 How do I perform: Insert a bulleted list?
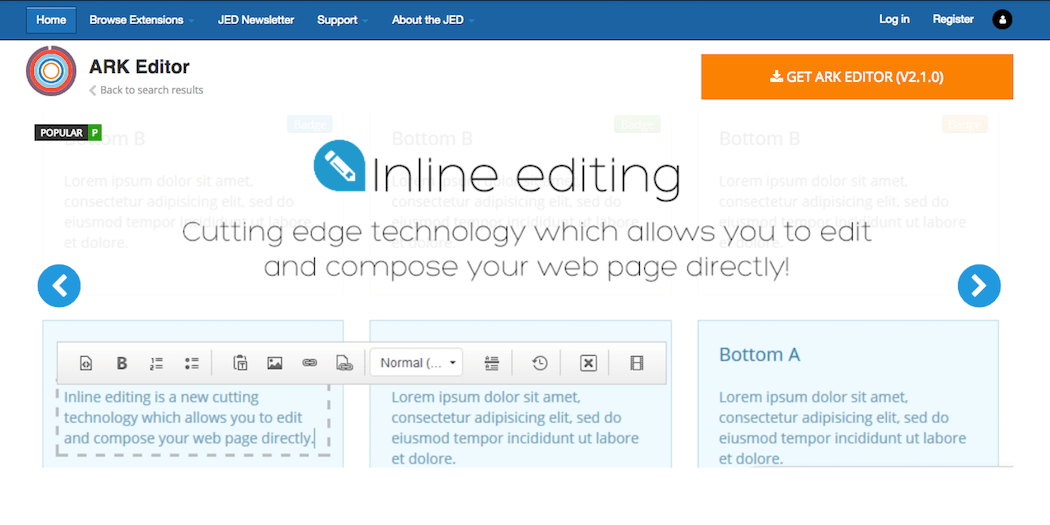[192, 363]
